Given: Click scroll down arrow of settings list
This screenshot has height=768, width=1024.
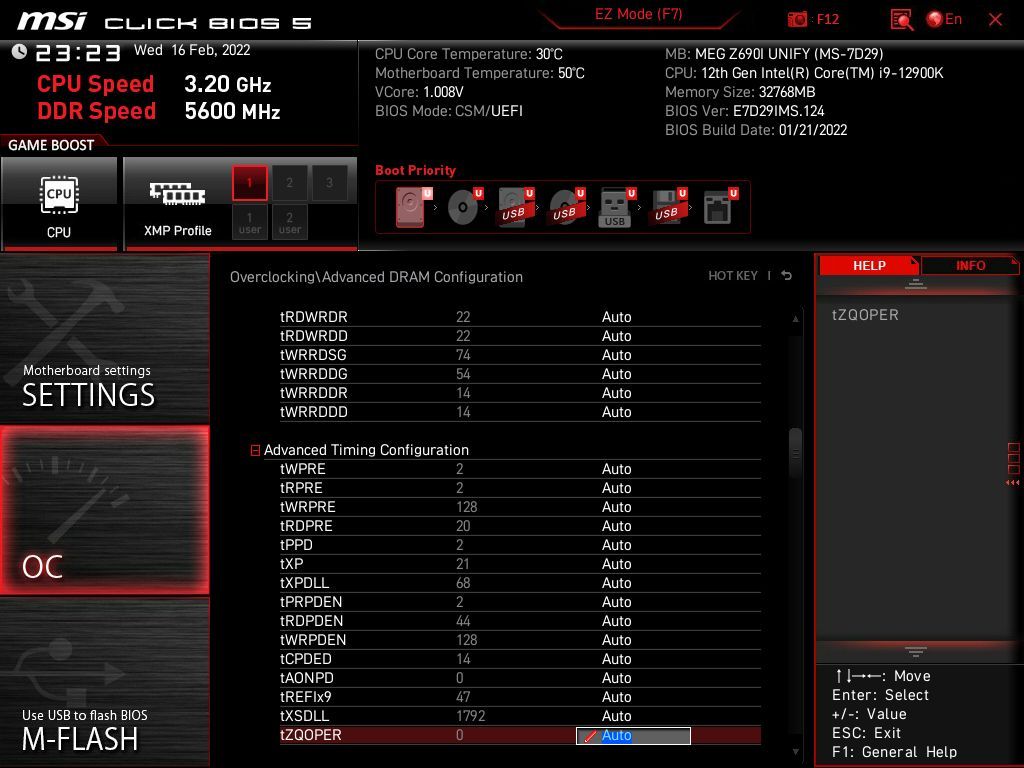Looking at the screenshot, I should coord(795,752).
